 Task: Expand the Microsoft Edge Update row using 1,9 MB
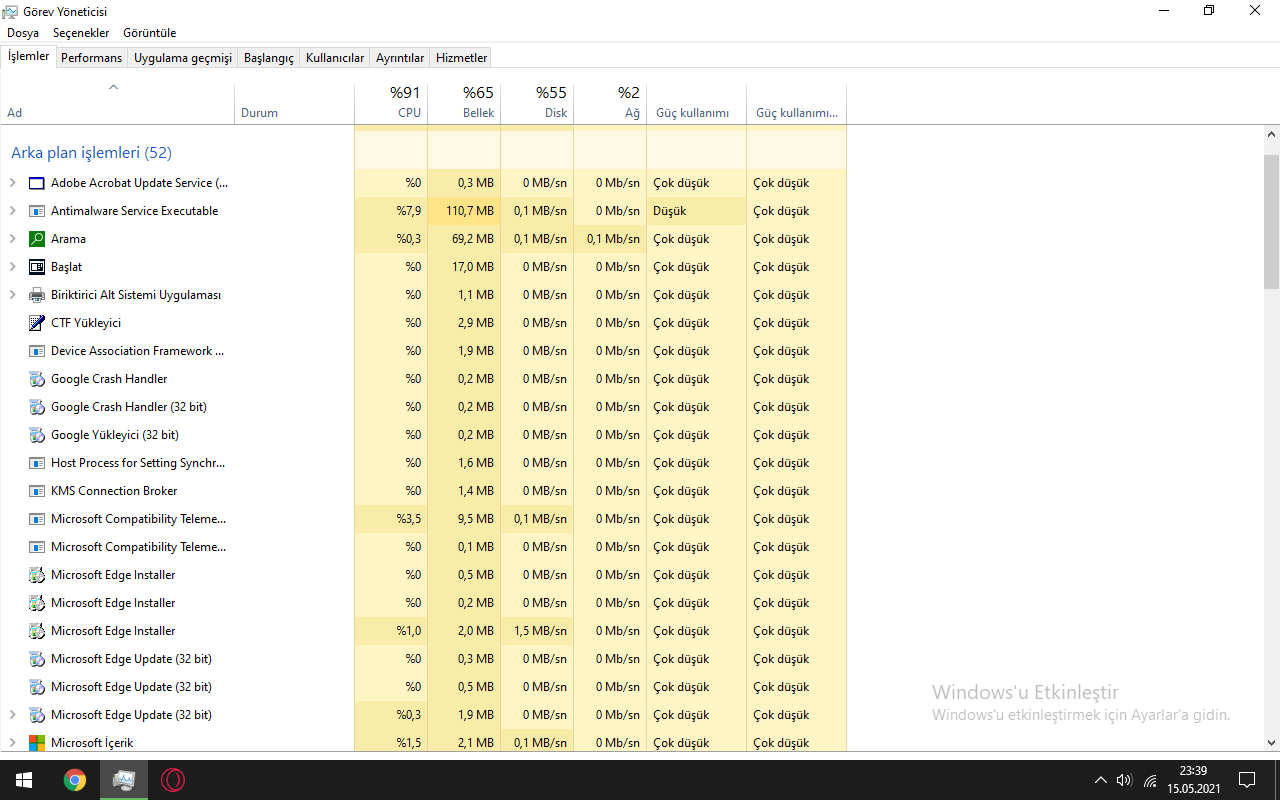(x=13, y=715)
